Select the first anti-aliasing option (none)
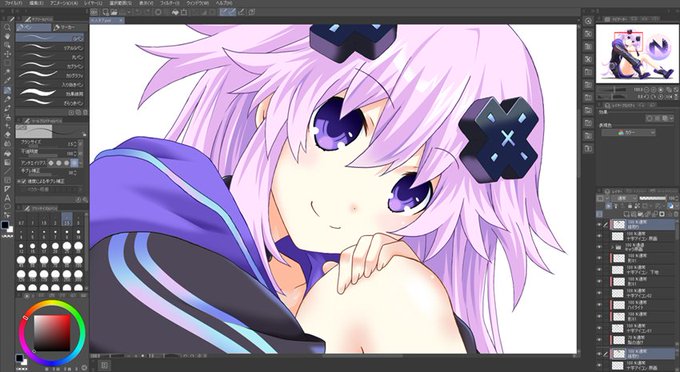The image size is (680, 372). pyautogui.click(x=51, y=163)
